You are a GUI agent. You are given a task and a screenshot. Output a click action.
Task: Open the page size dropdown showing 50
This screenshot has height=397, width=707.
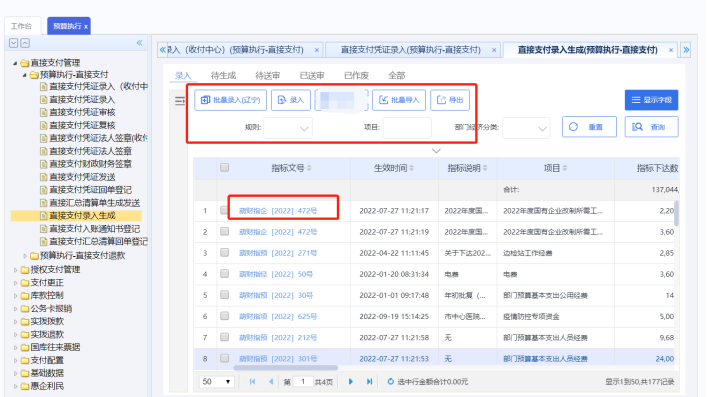[216, 382]
